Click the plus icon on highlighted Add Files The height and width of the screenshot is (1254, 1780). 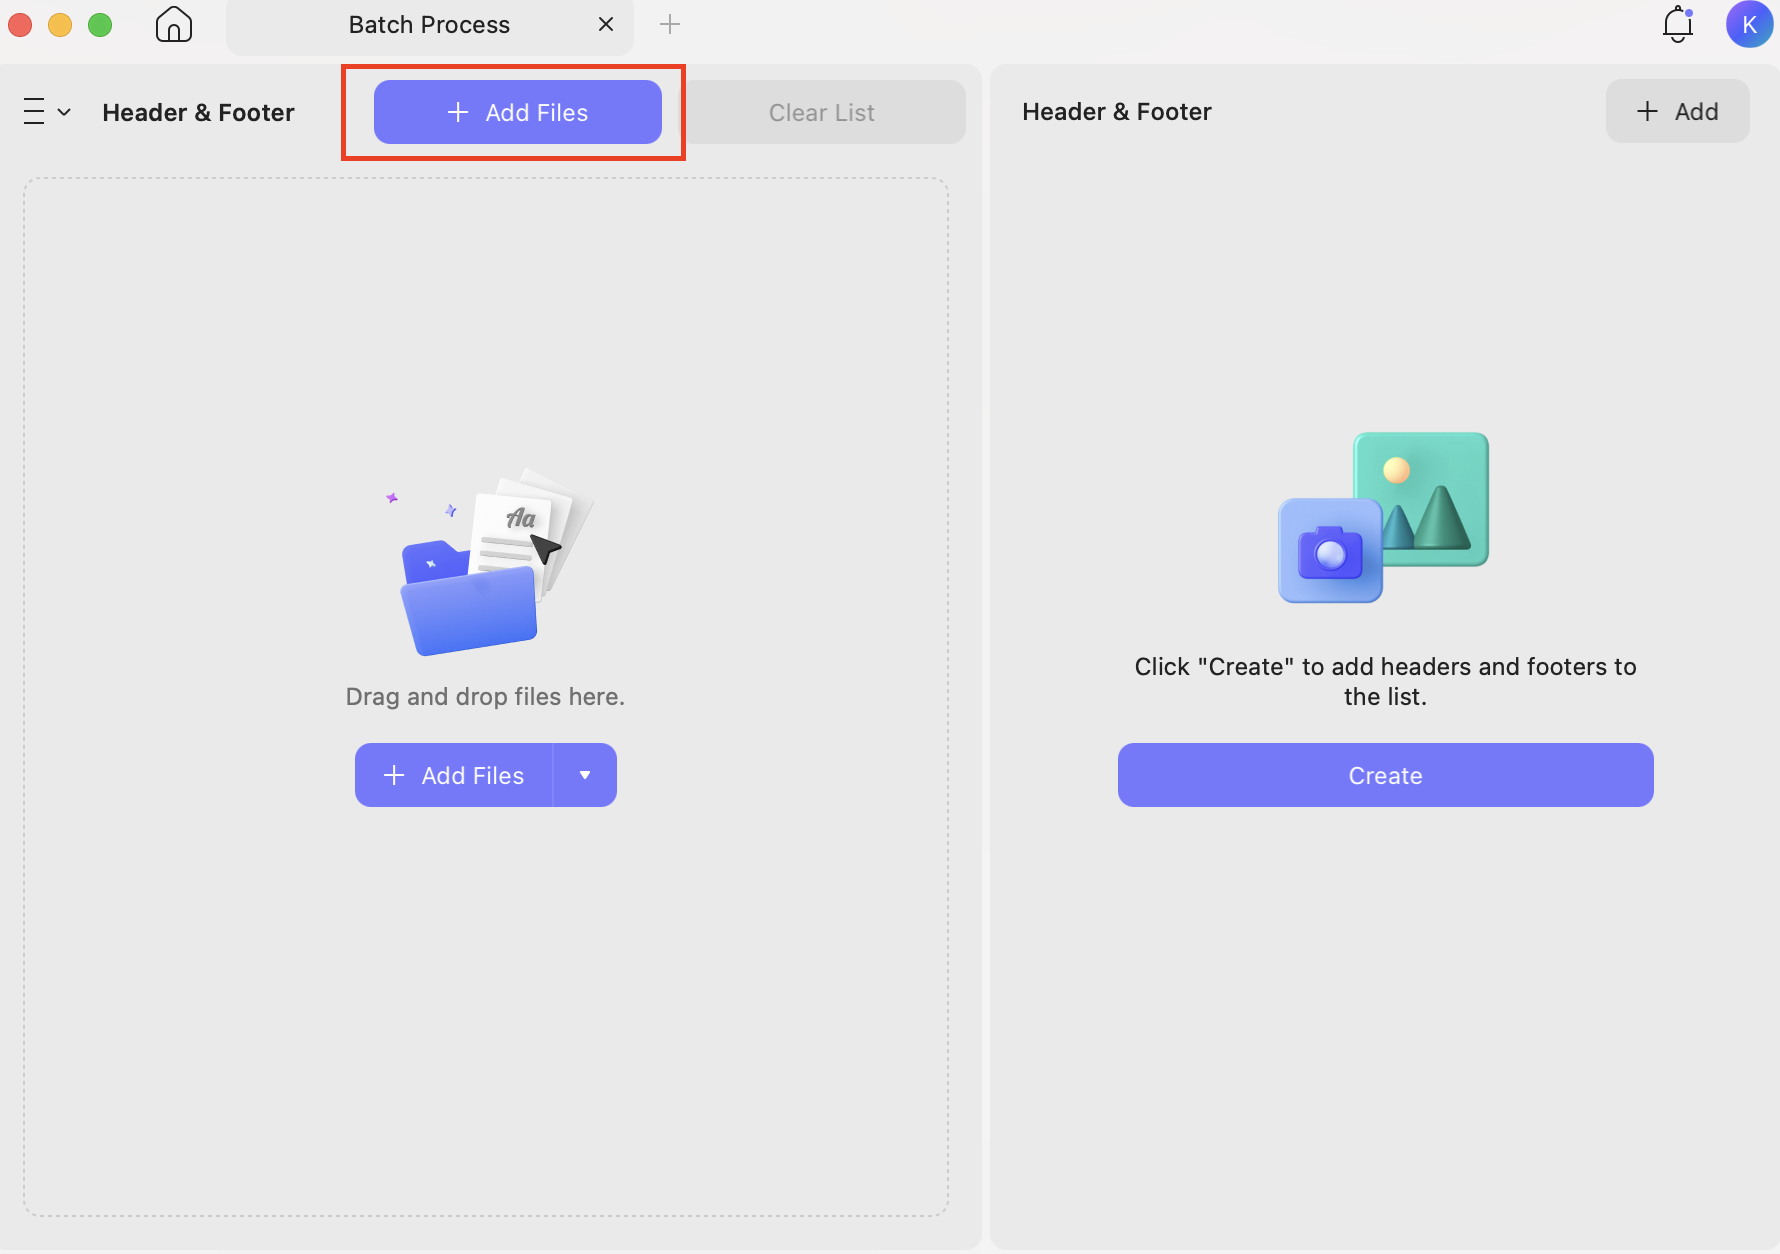458,111
